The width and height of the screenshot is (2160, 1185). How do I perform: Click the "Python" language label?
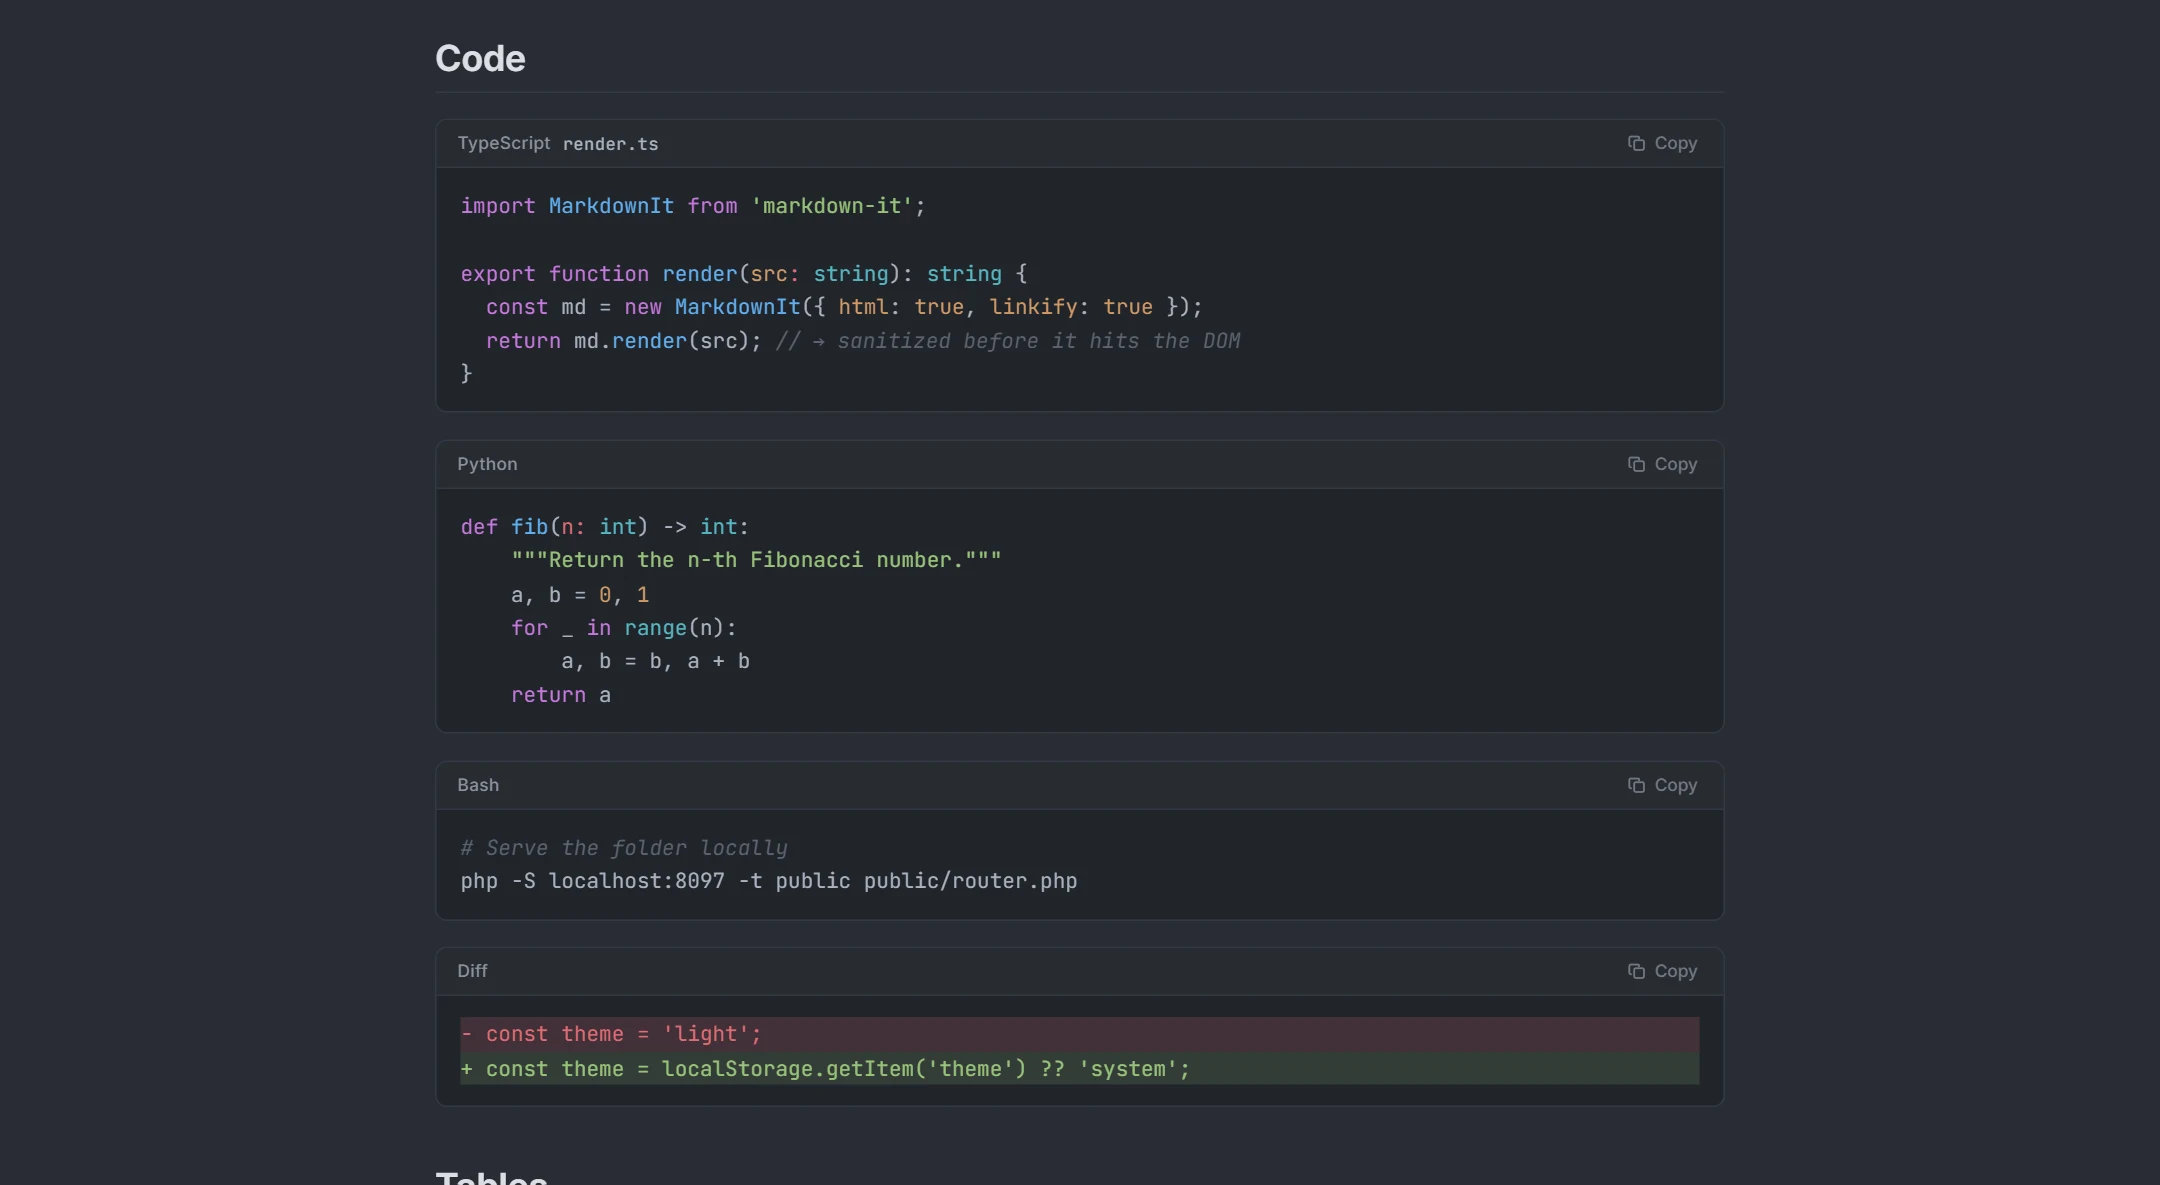pyautogui.click(x=487, y=464)
